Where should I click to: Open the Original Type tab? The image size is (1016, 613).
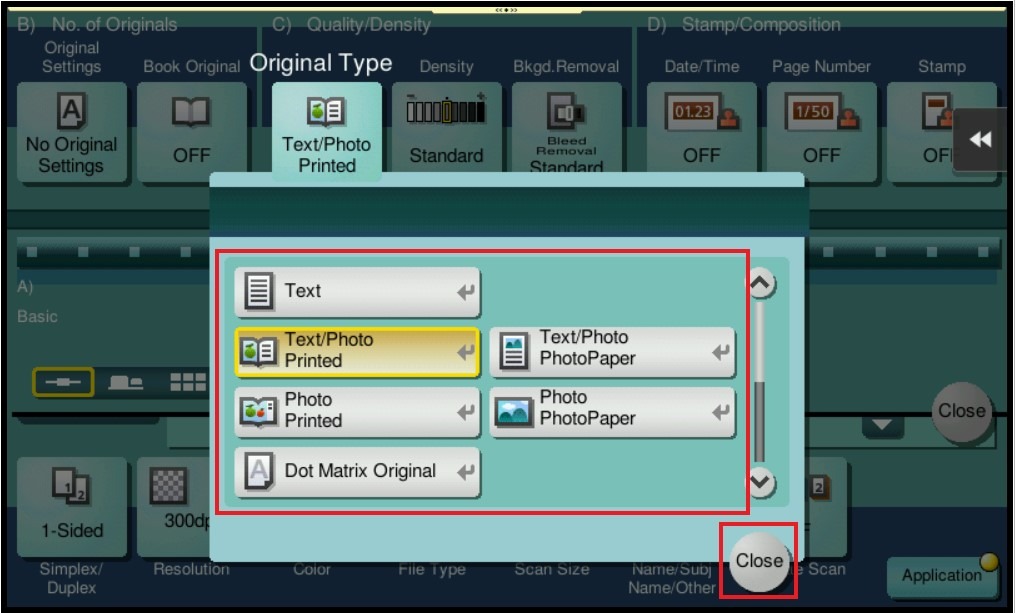[326, 132]
